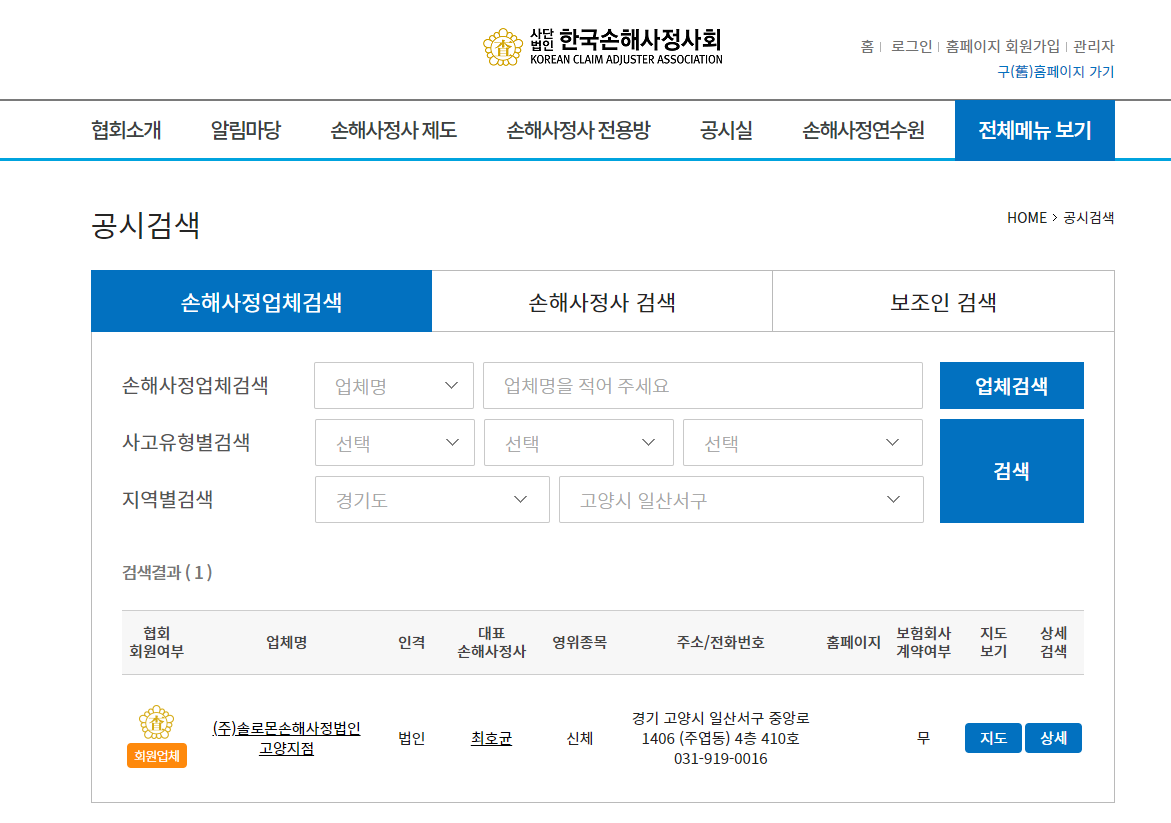The width and height of the screenshot is (1171, 823).
Task: Click the 상세 button in result row
Action: pos(1053,738)
